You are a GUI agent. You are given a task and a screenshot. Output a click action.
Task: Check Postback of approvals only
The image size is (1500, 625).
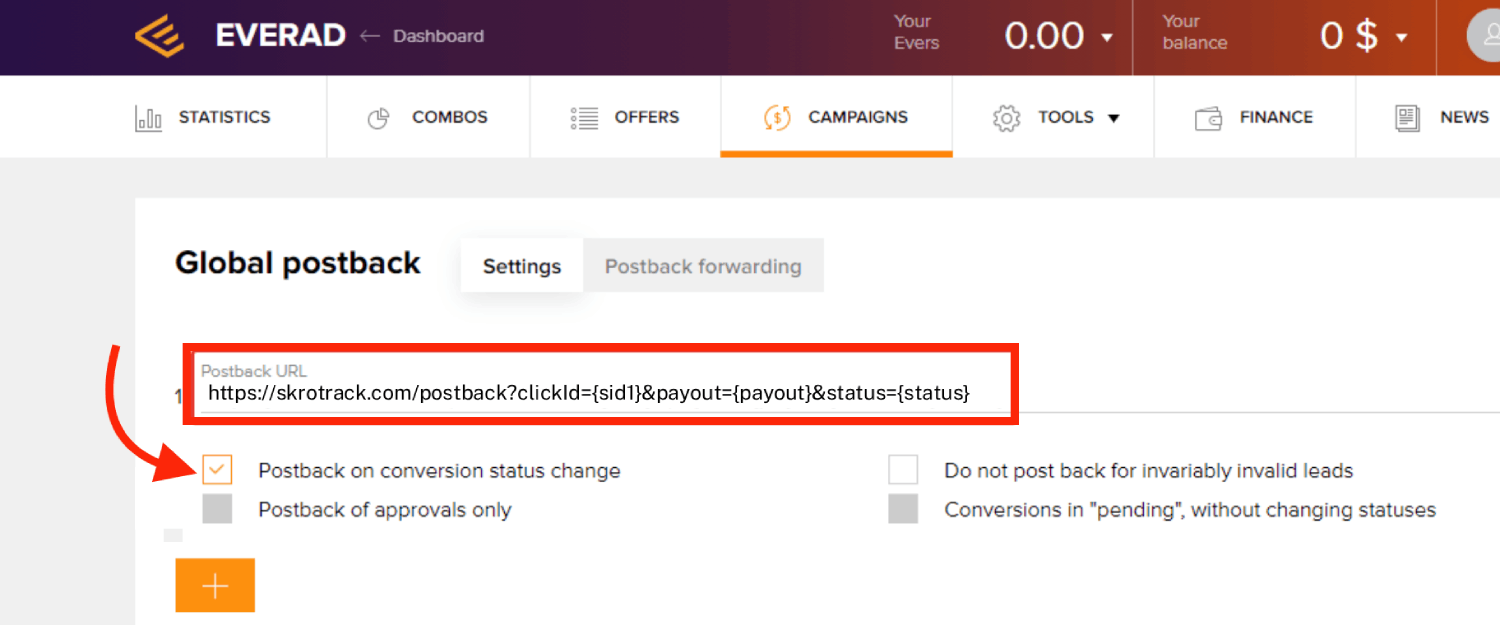tap(217, 509)
